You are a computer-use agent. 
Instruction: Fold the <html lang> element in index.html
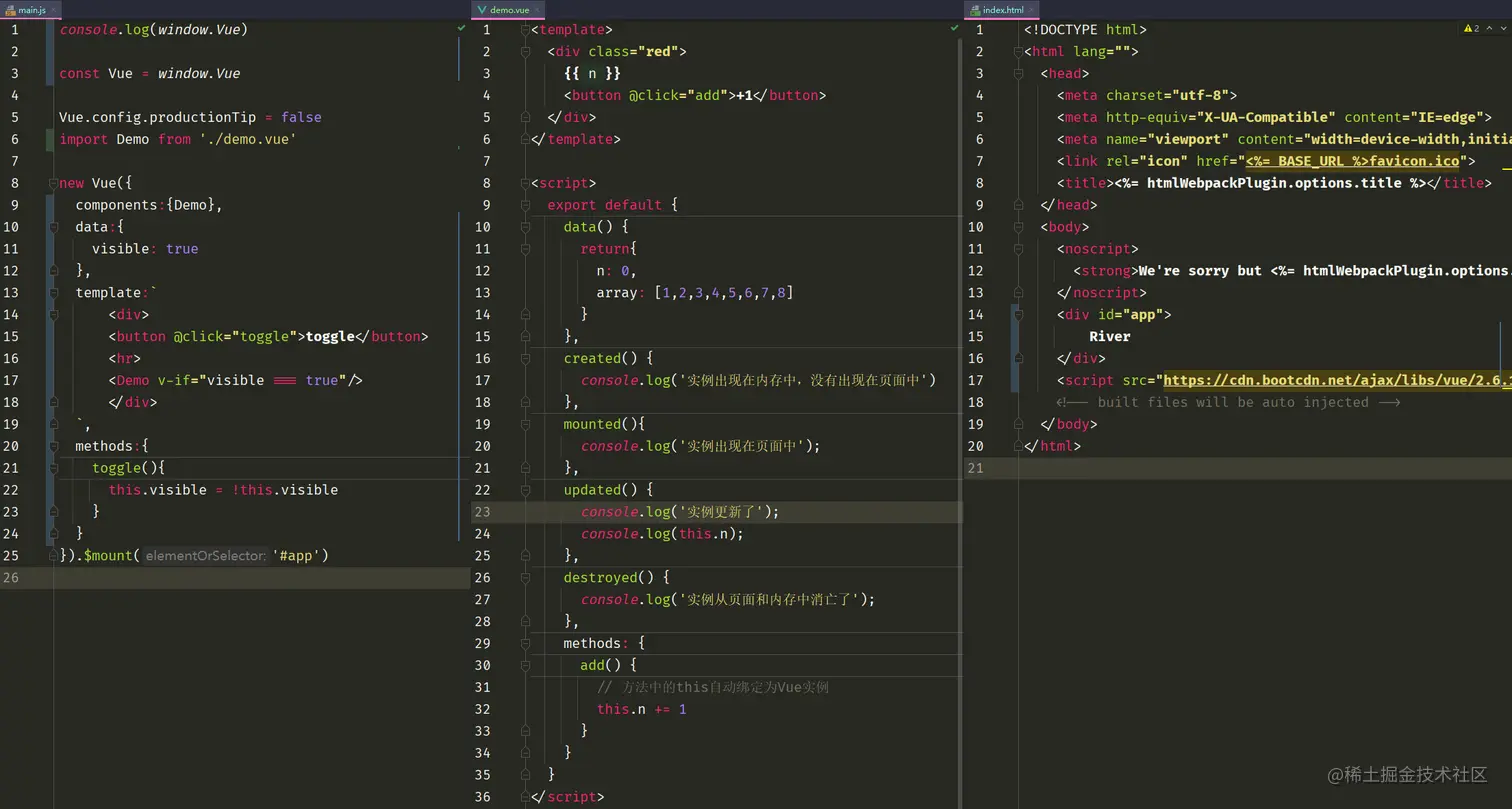point(1017,52)
